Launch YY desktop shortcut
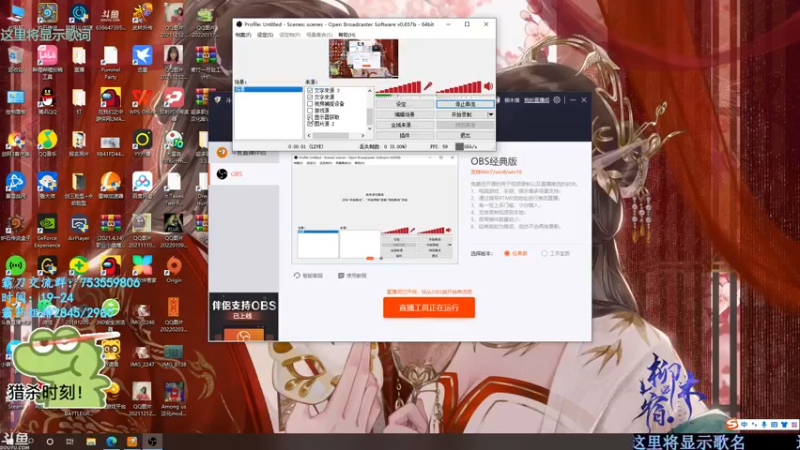 pyautogui.click(x=142, y=142)
